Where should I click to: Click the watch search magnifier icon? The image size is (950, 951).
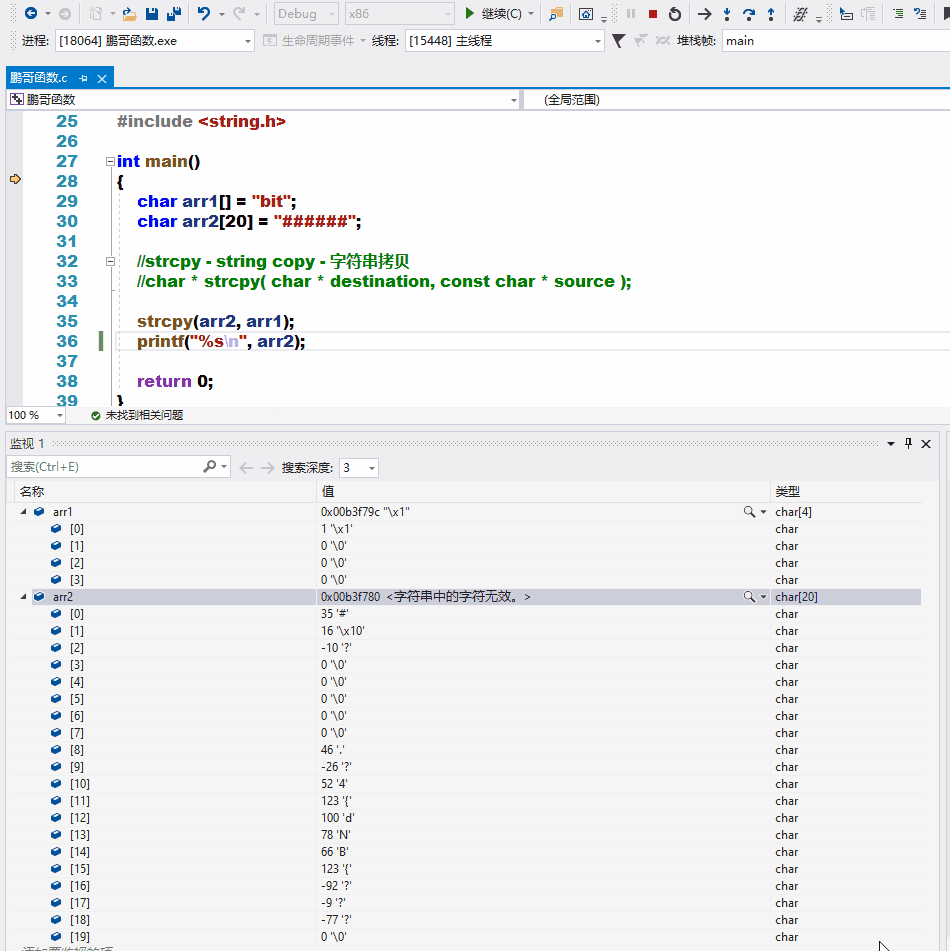point(209,466)
